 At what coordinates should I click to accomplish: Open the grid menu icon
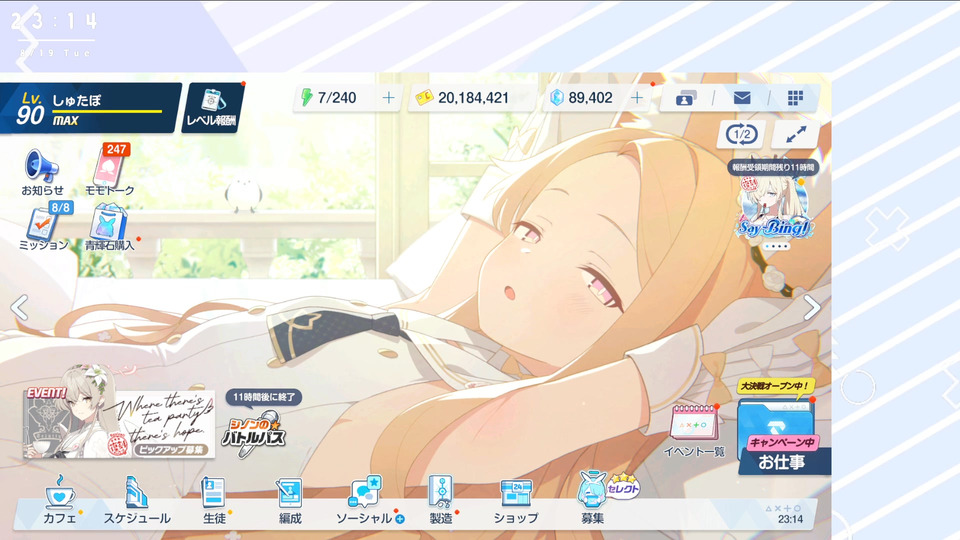click(795, 98)
